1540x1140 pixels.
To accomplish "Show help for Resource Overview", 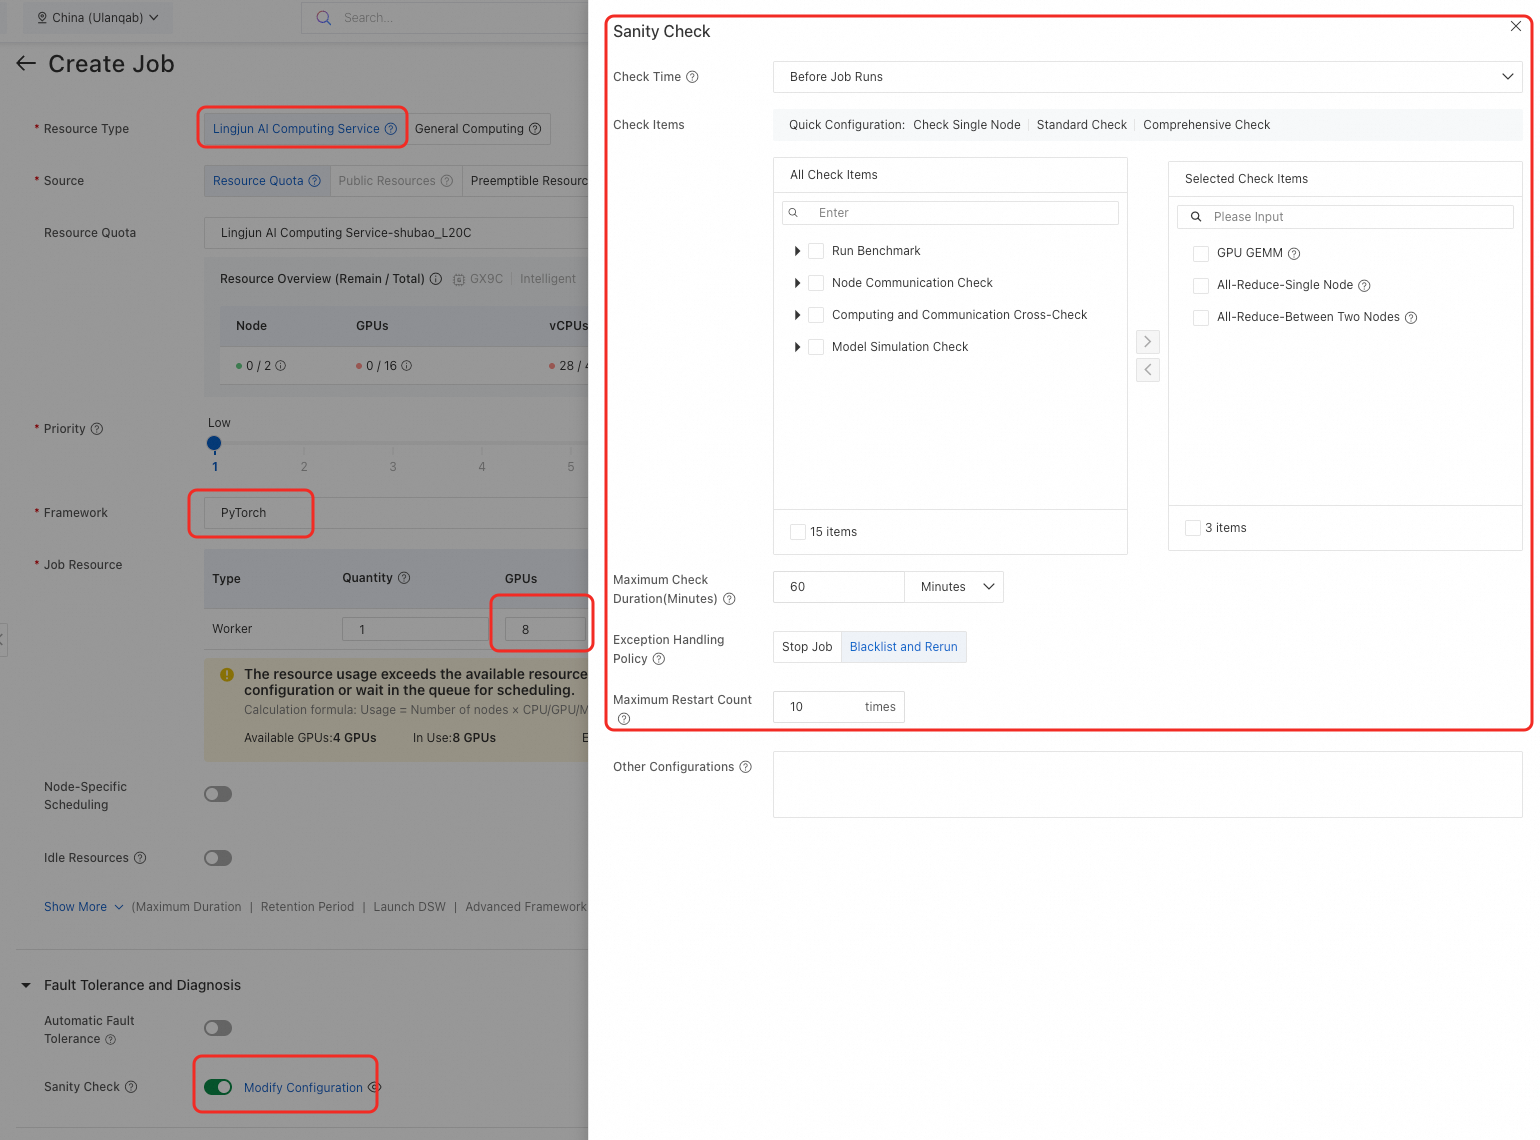I will coord(436,279).
